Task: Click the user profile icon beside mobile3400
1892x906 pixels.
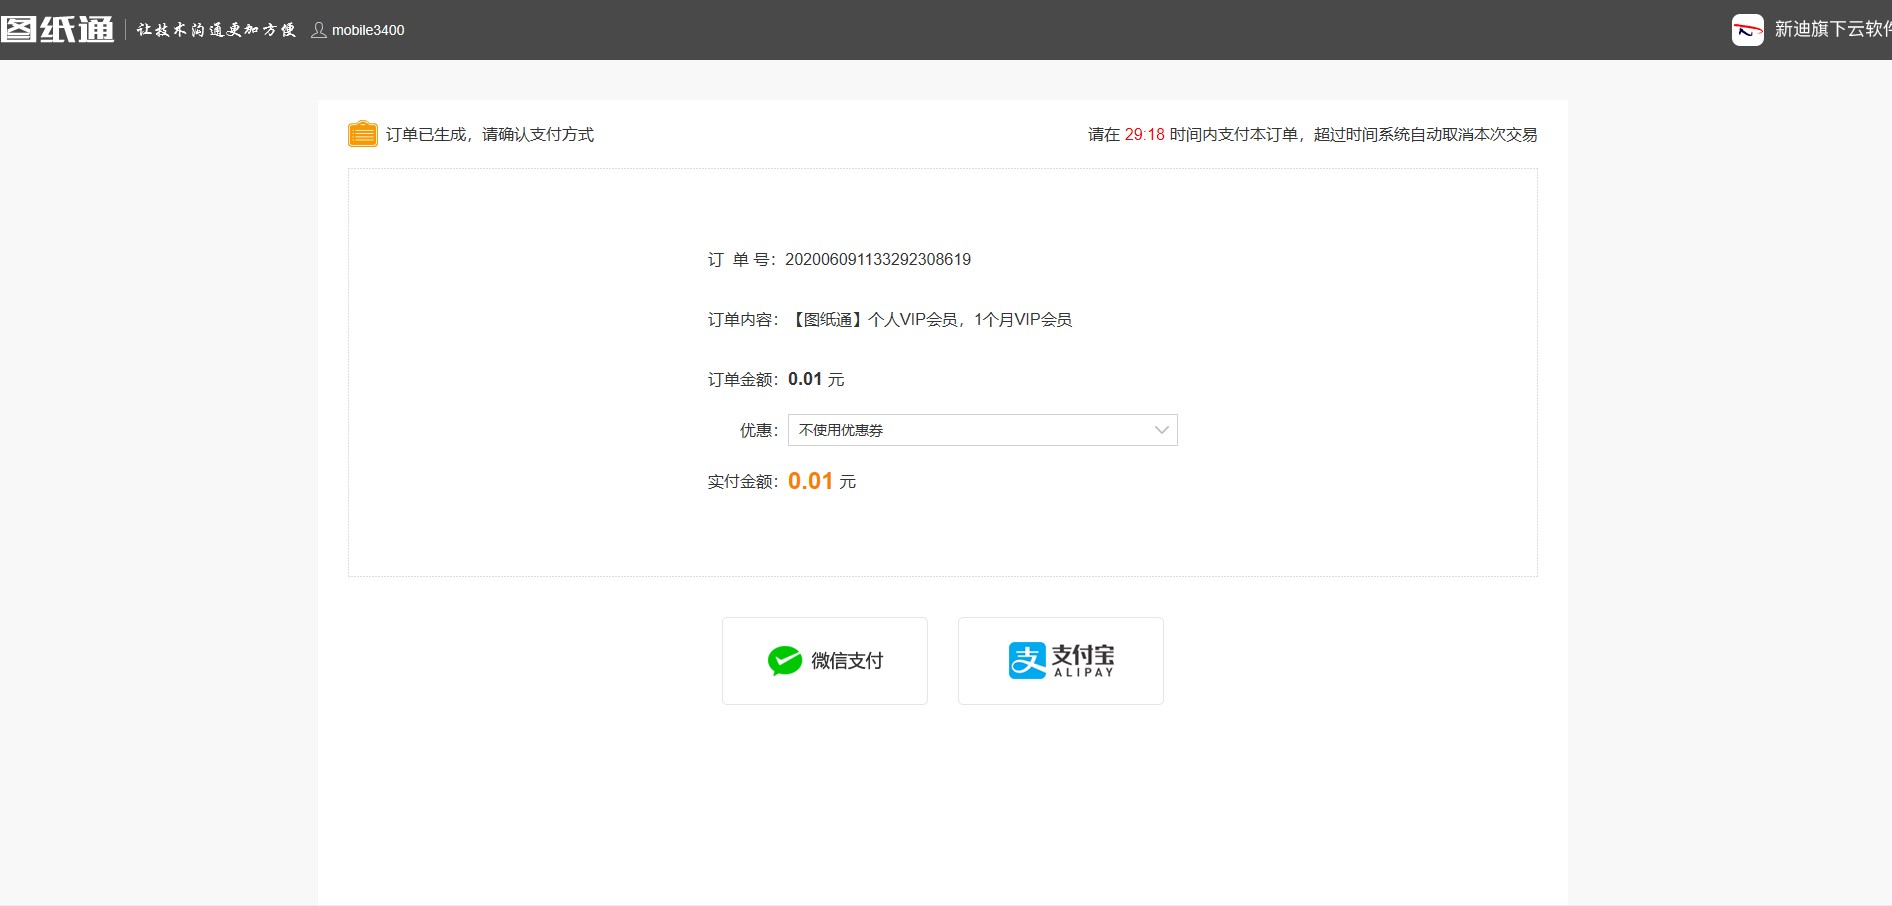Action: tap(319, 30)
